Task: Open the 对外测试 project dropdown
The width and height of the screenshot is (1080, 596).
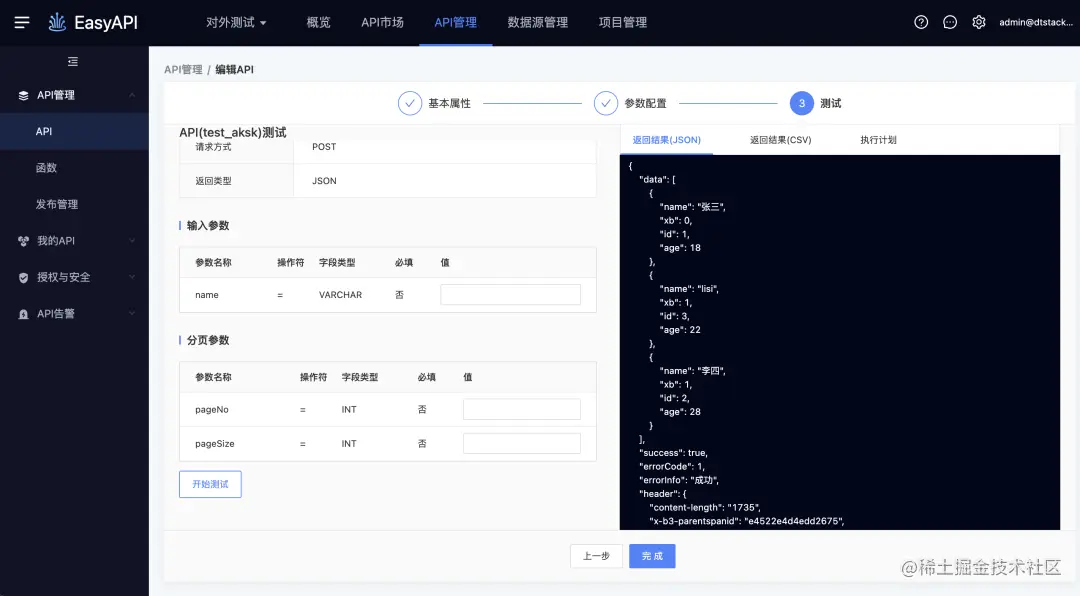Action: point(236,22)
